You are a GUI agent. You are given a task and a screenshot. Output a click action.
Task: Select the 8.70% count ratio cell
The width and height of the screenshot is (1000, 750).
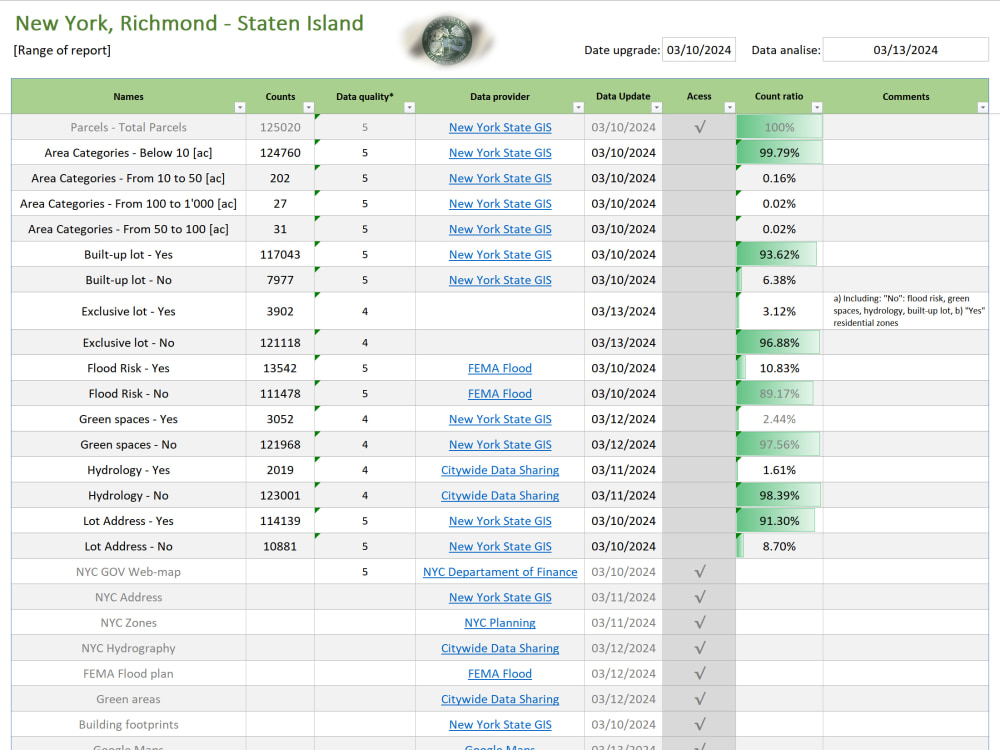[x=779, y=546]
